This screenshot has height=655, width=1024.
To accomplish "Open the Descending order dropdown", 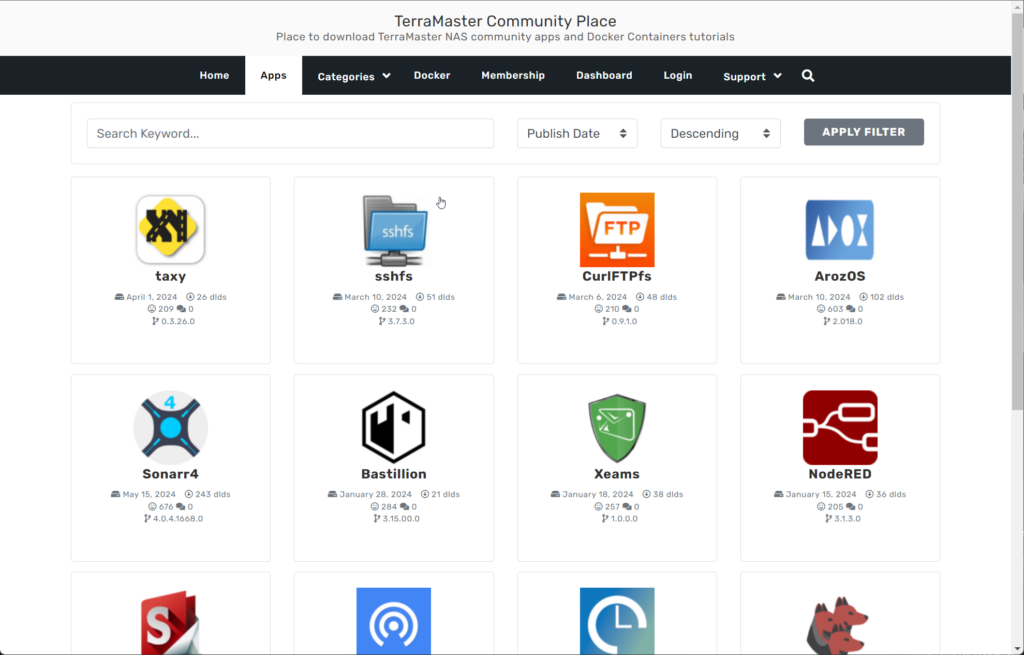I will 720,133.
